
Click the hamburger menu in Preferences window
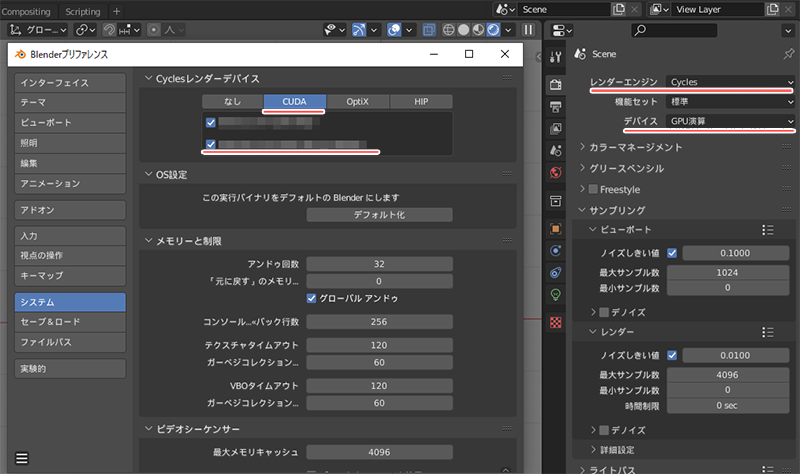22,458
